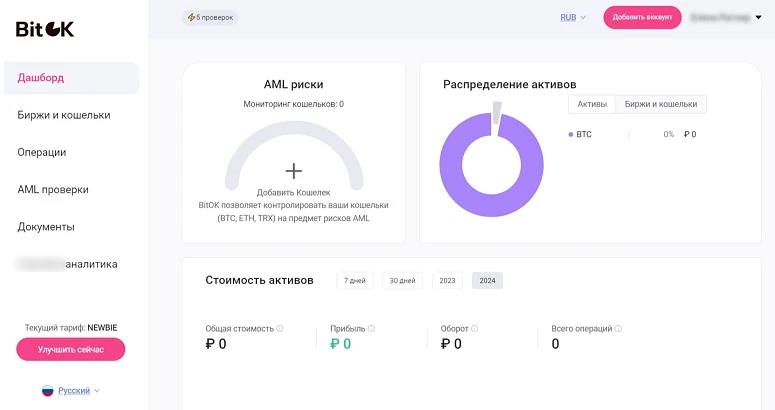The width and height of the screenshot is (775, 410).
Task: Select the 7 дней period filter
Action: tap(354, 281)
